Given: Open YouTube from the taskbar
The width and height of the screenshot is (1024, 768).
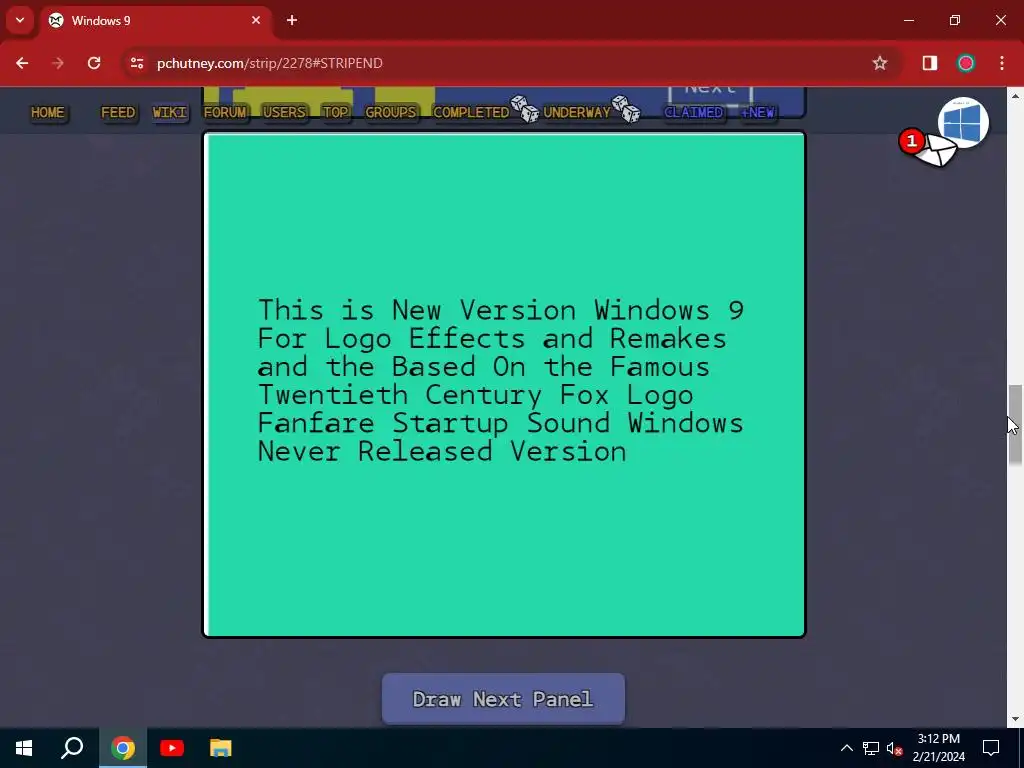Looking at the screenshot, I should pyautogui.click(x=172, y=748).
